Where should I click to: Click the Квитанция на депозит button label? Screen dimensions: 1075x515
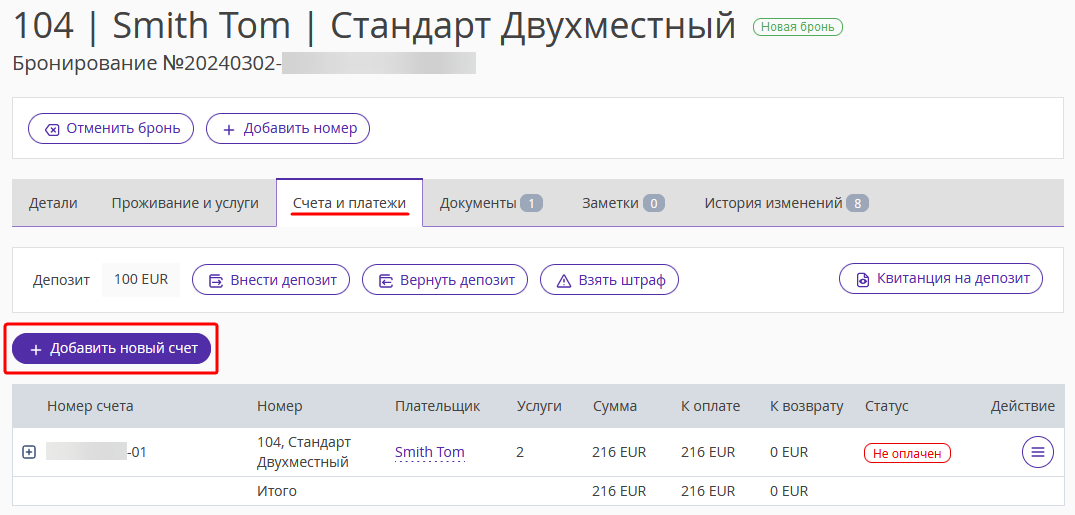[x=953, y=278]
